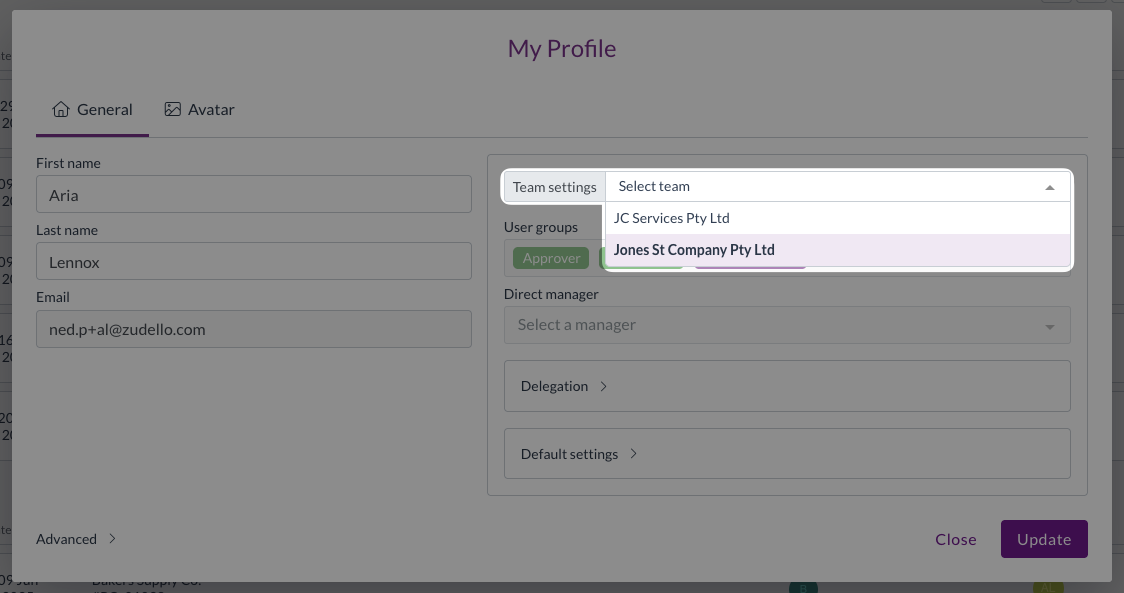This screenshot has height=593, width=1124.
Task: Collapse the Select team dropdown caret
Action: pyautogui.click(x=1049, y=187)
